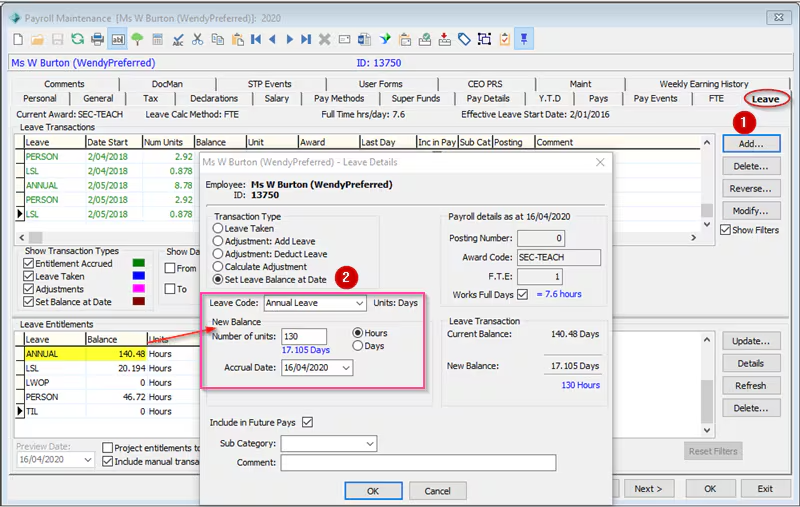Click the blue tag icon in toolbar
800x507 pixels.
click(x=464, y=39)
